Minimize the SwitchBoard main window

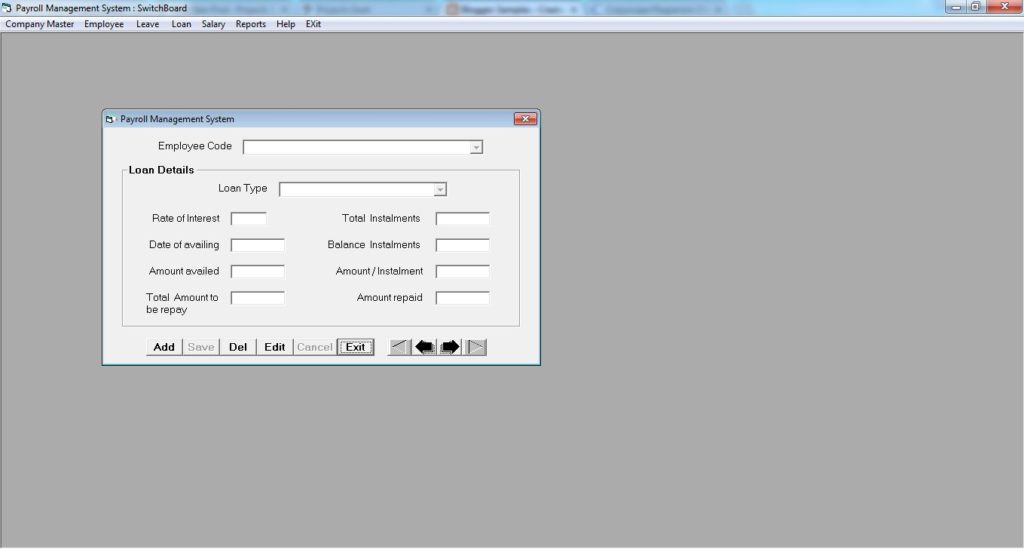pos(955,7)
